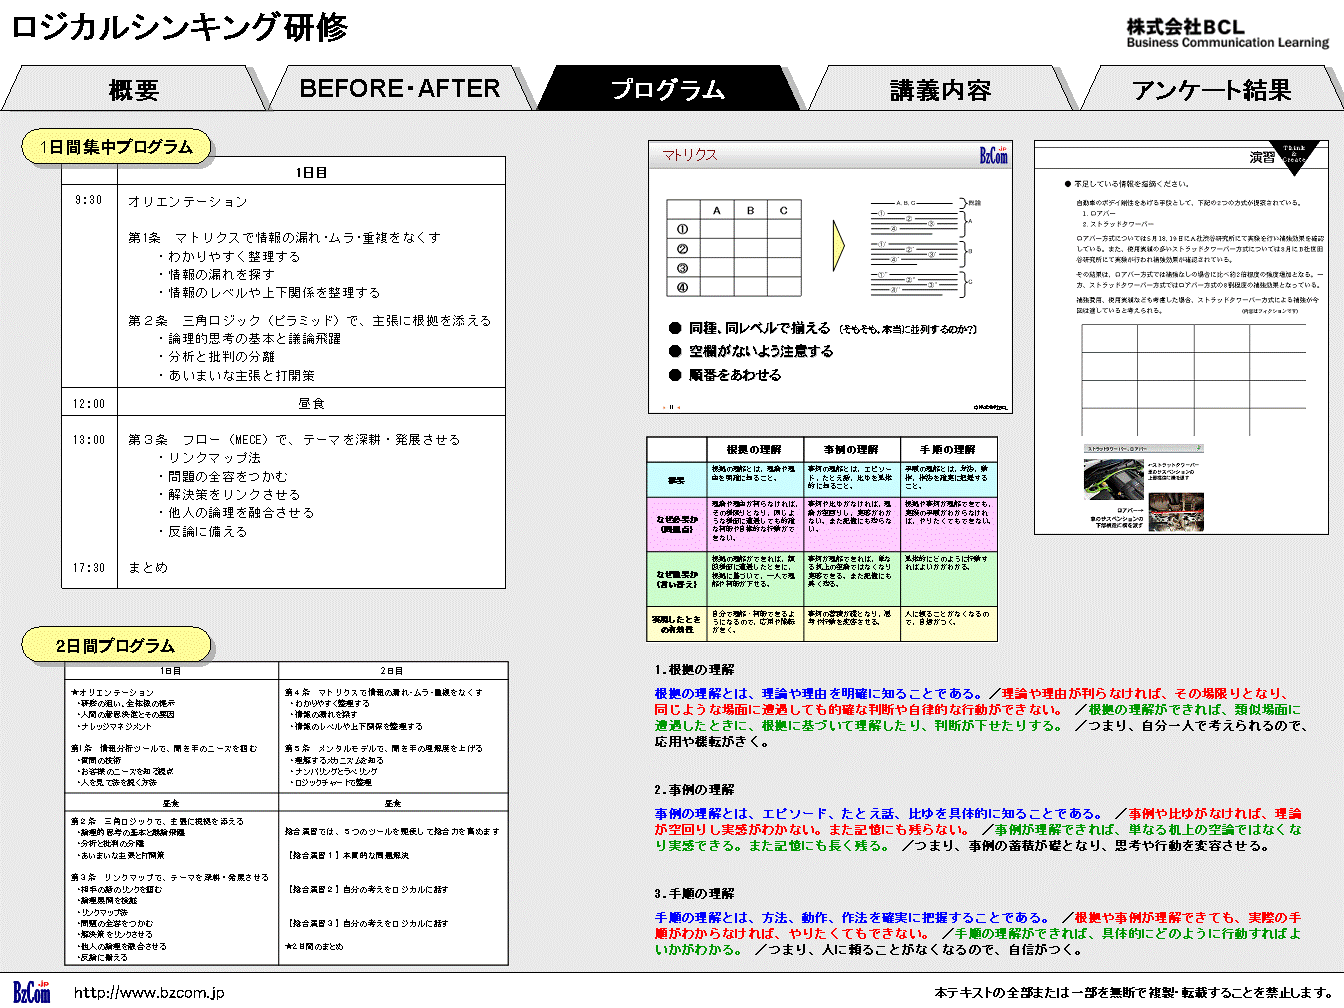
Task: Click 第3条 フロー（MECE） heading
Action: [294, 440]
